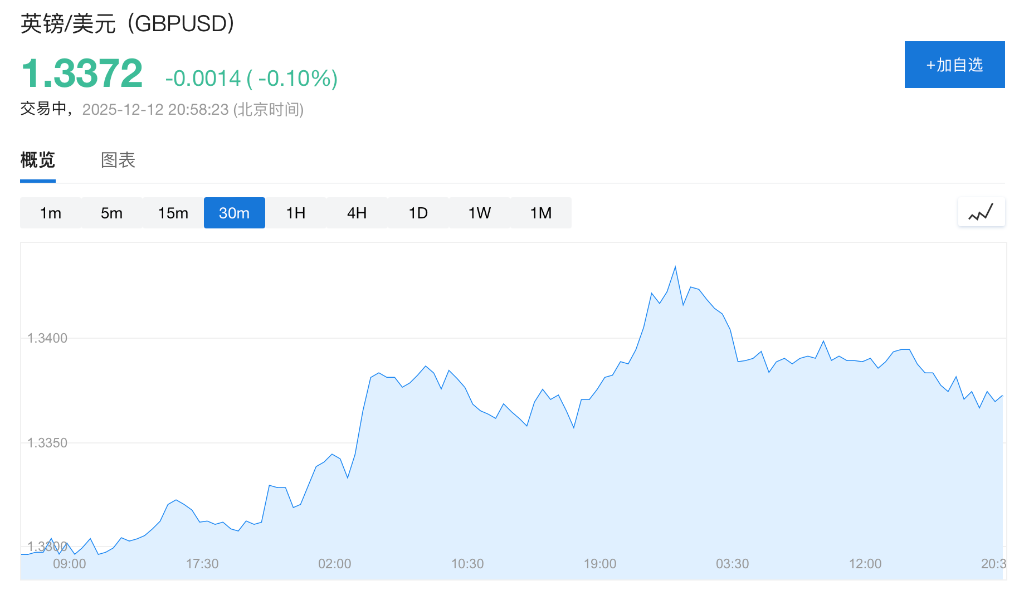Choose the 5m interval option

111,213
